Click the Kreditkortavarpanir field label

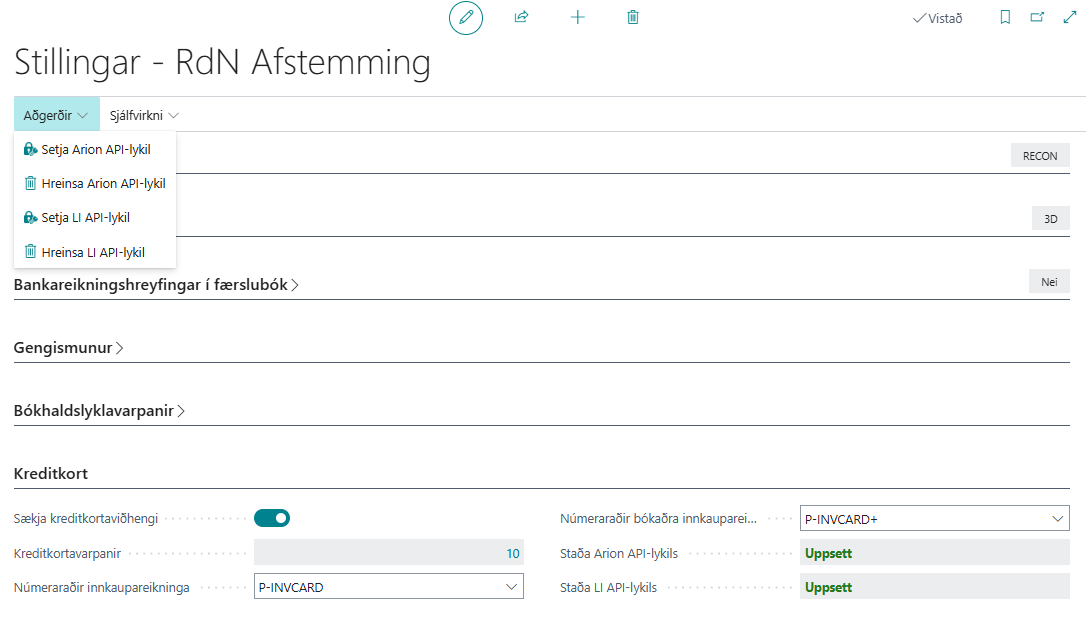click(67, 554)
